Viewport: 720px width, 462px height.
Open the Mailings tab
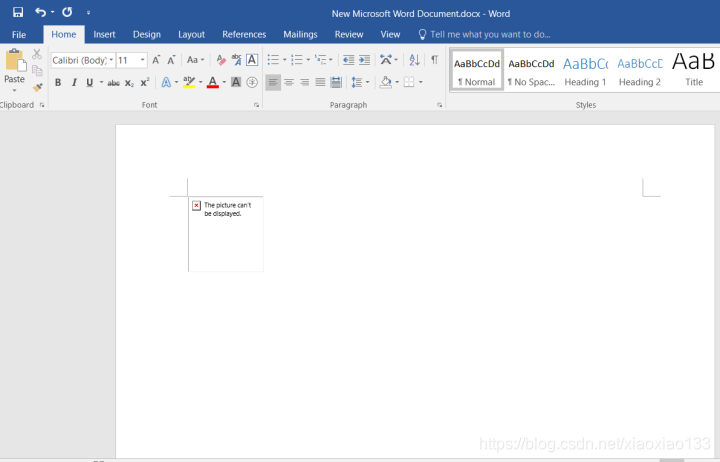coord(300,34)
